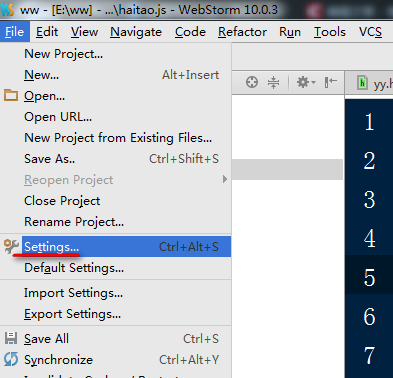
Task: Open the Edit menu
Action: coord(47,32)
